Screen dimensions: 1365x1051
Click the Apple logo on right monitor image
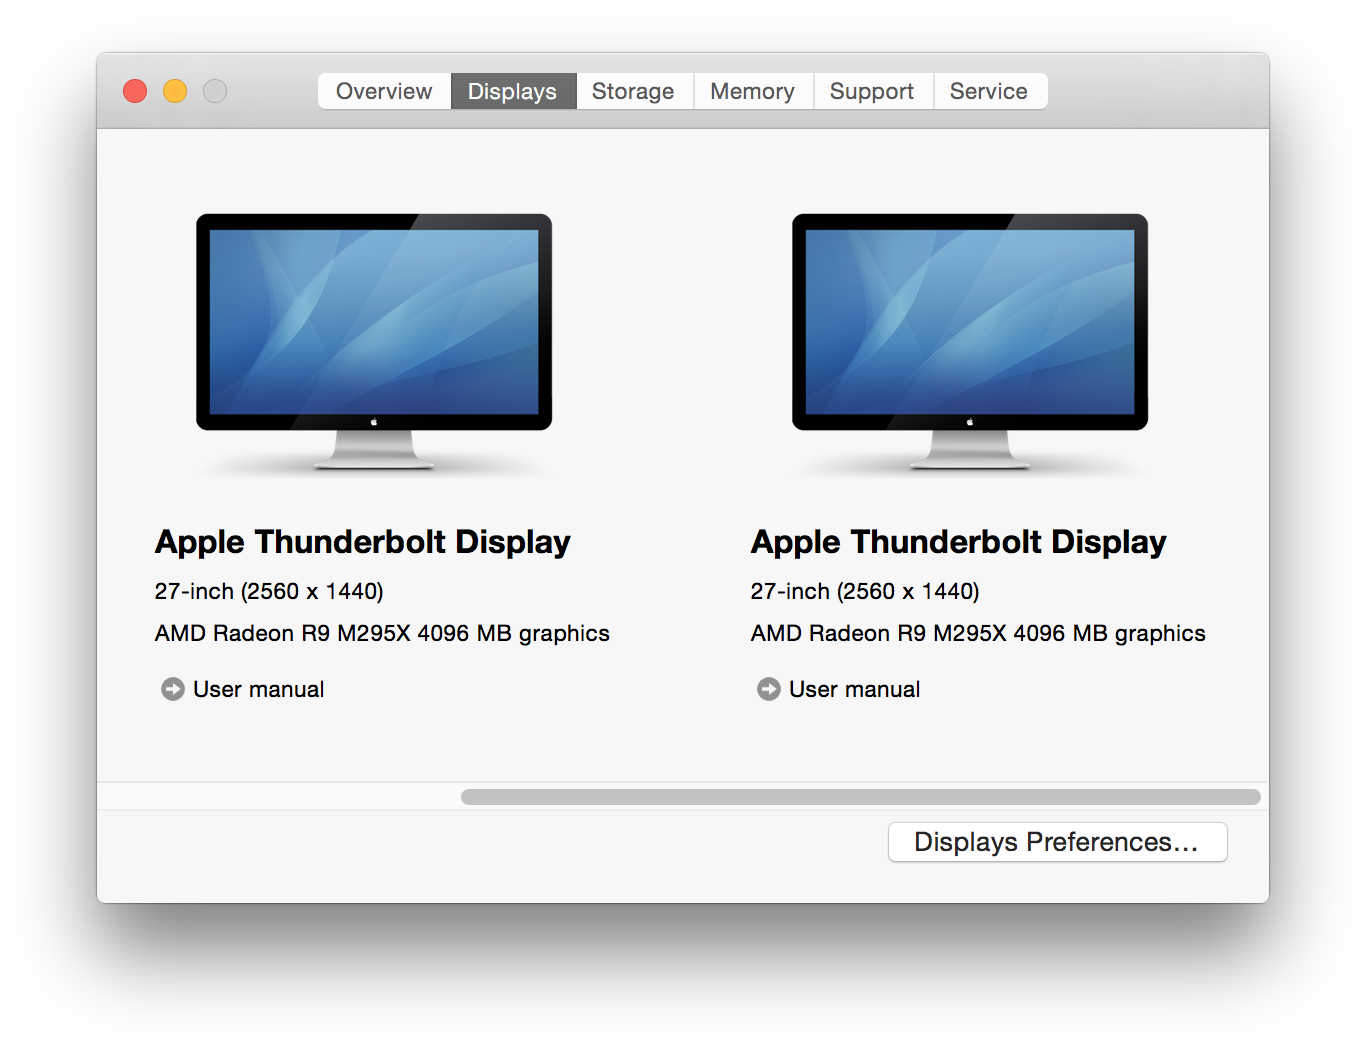pyautogui.click(x=970, y=422)
